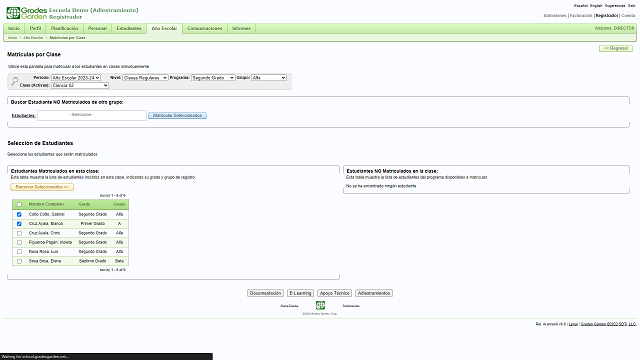Screen dimensions: 640x360
Task: Click the magnifying glass search icon
Action: click(x=15, y=81)
